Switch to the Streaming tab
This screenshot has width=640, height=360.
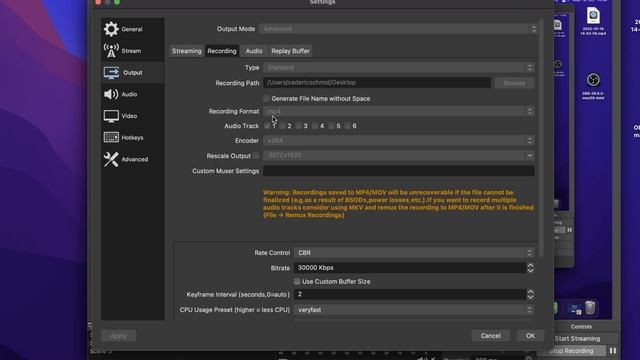click(187, 51)
